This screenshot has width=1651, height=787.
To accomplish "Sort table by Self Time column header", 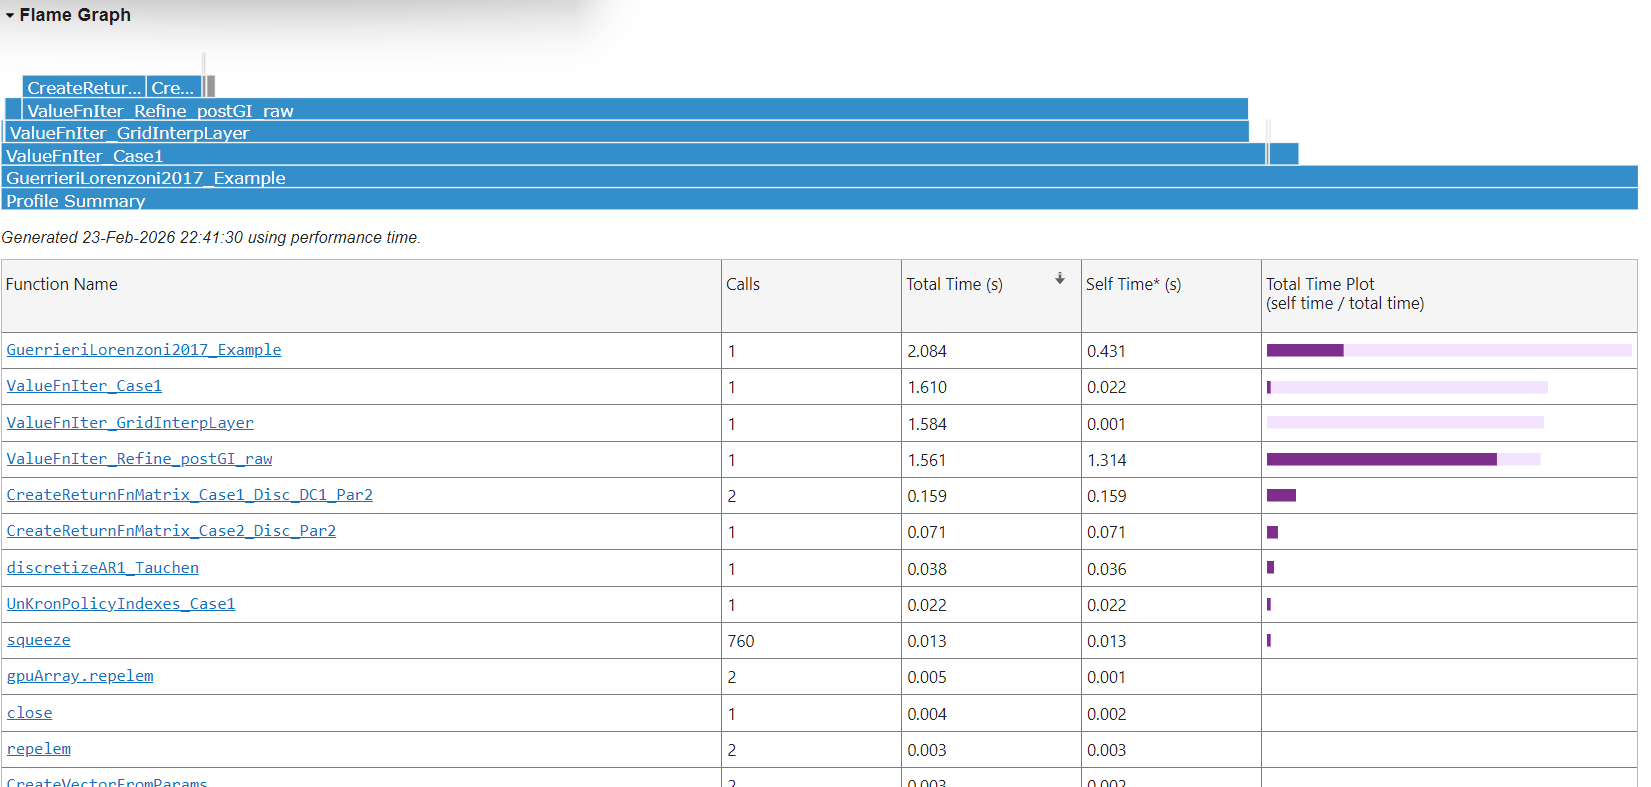I will [1133, 285].
